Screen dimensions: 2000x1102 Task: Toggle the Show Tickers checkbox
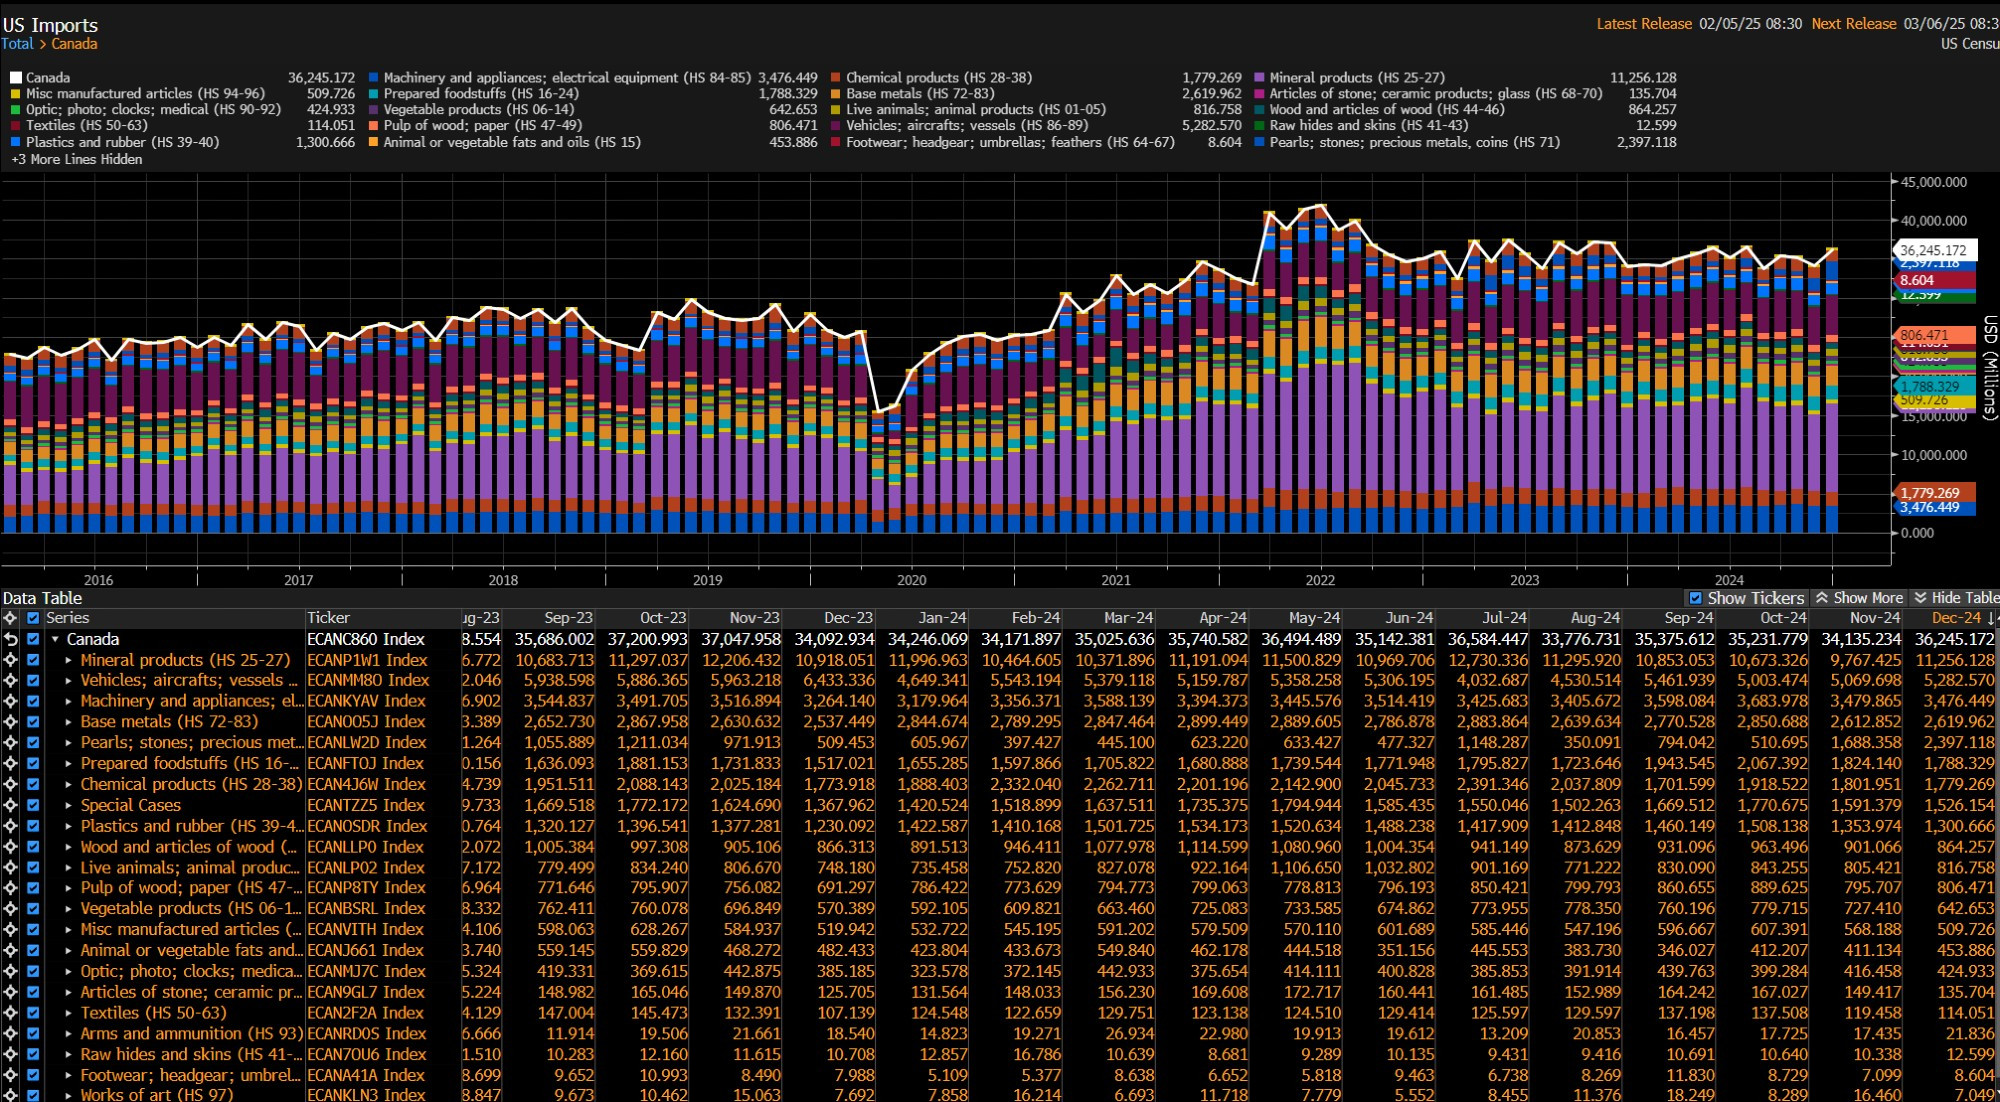(x=1695, y=598)
